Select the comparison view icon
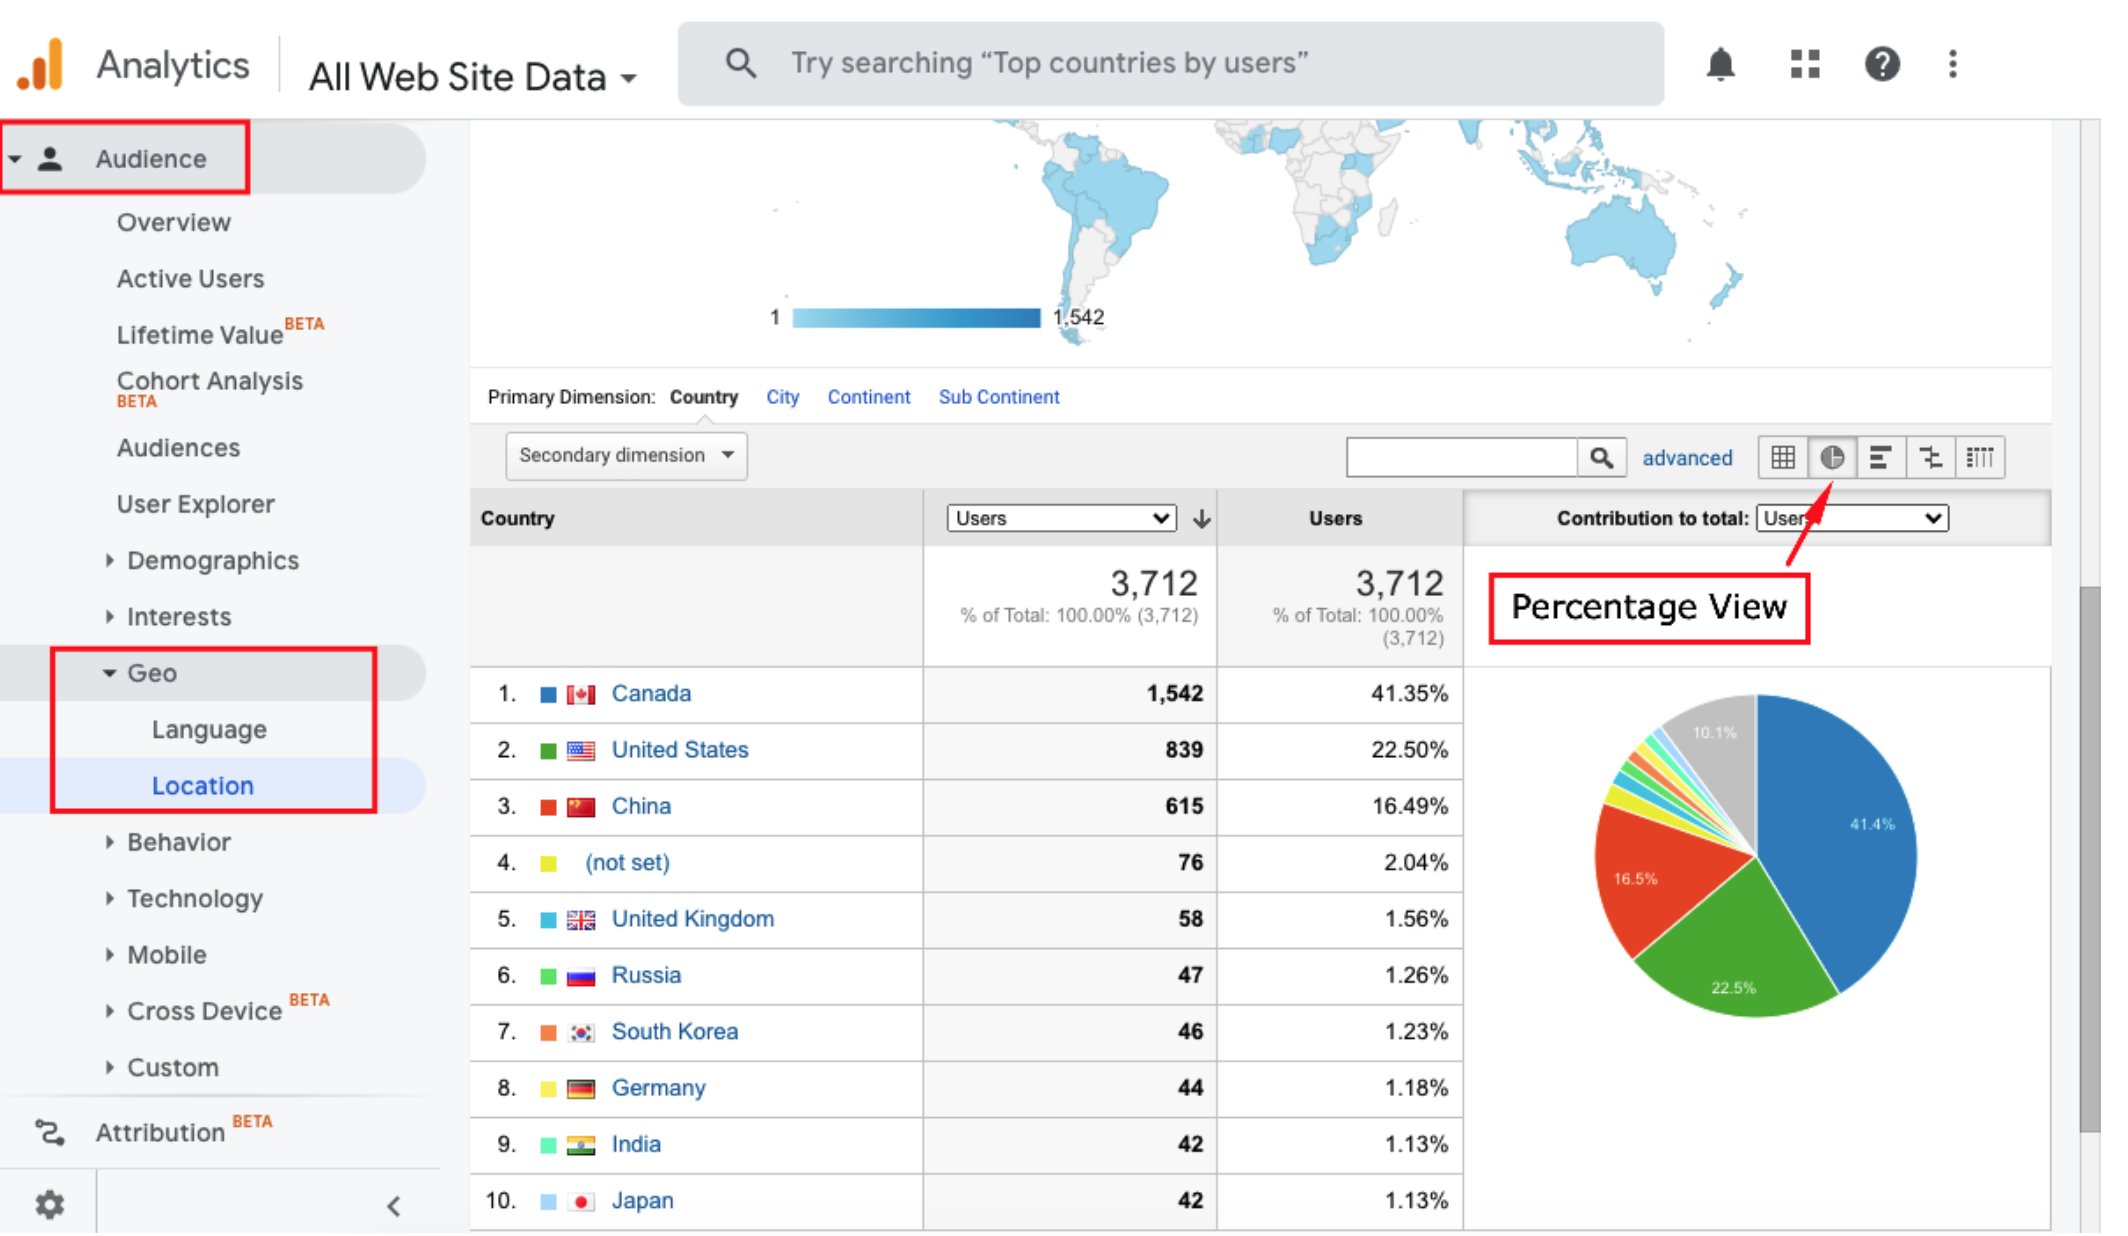Screen dimensions: 2128x1236 pos(1930,458)
